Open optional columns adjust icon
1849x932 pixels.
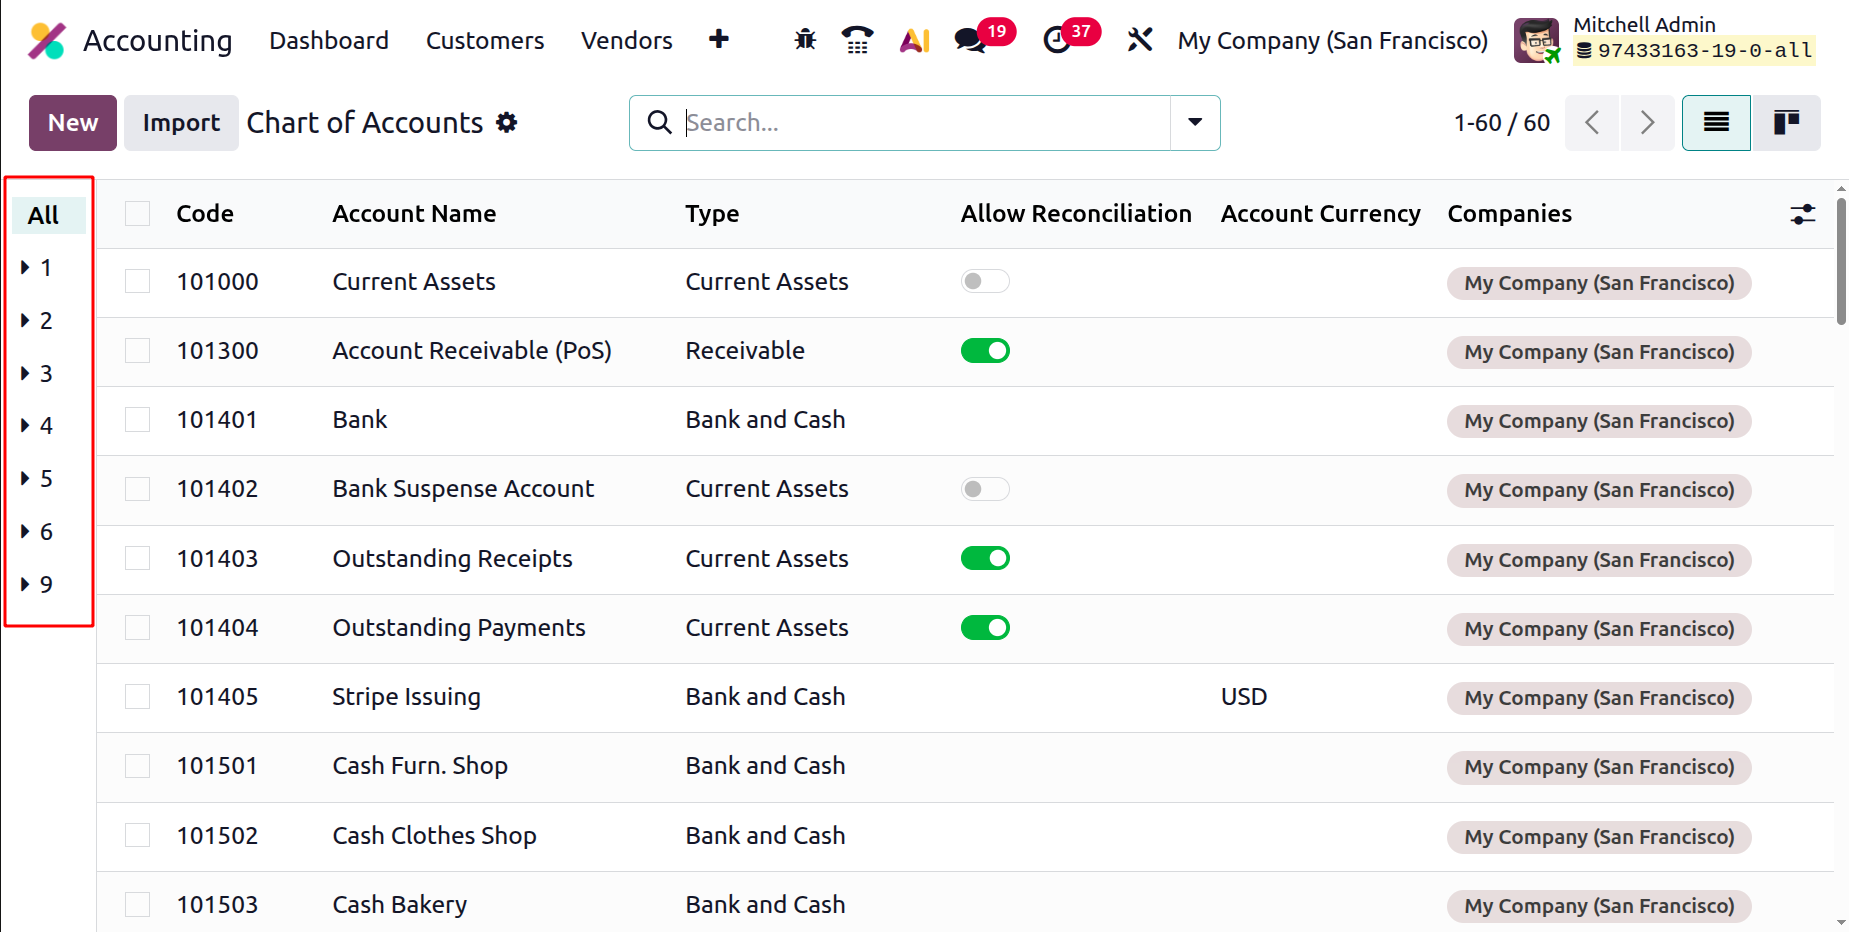[1803, 214]
